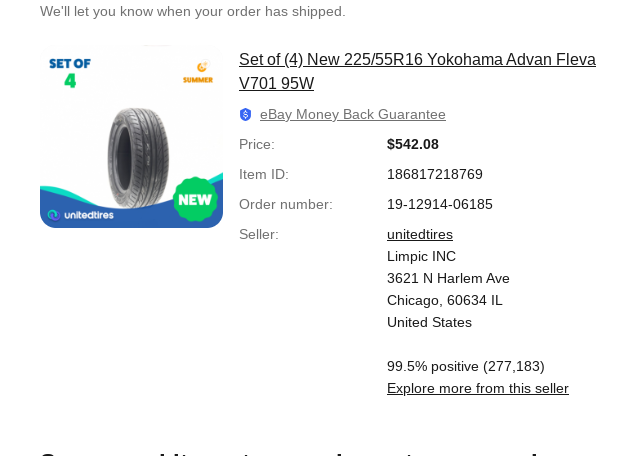640x456 pixels.
Task: Click the eBay Money Back Guarantee shield icon
Action: point(245,115)
